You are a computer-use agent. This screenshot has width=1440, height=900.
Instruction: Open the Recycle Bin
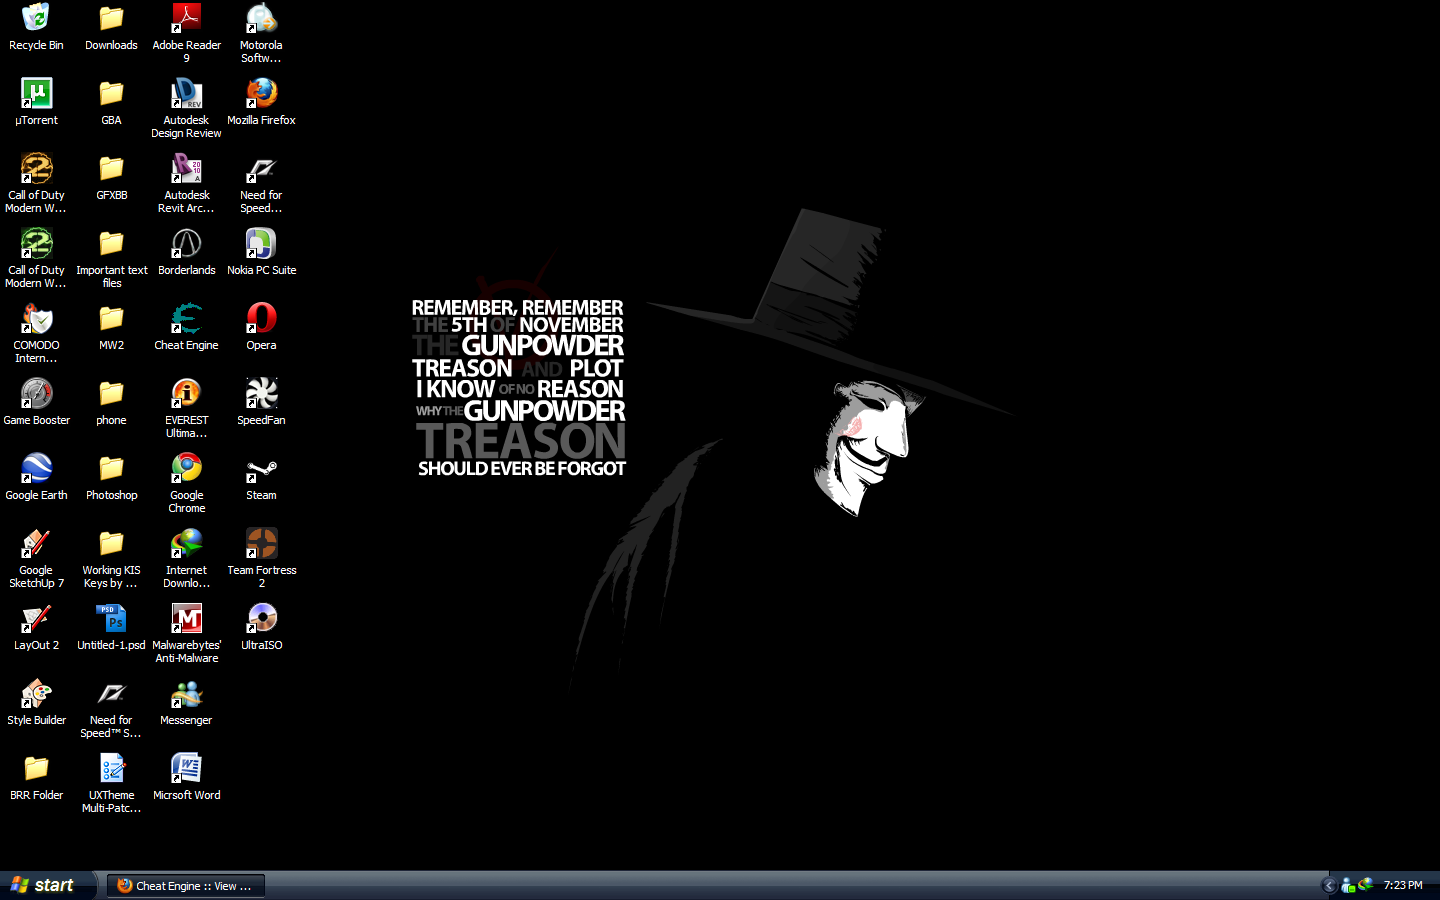(36, 27)
